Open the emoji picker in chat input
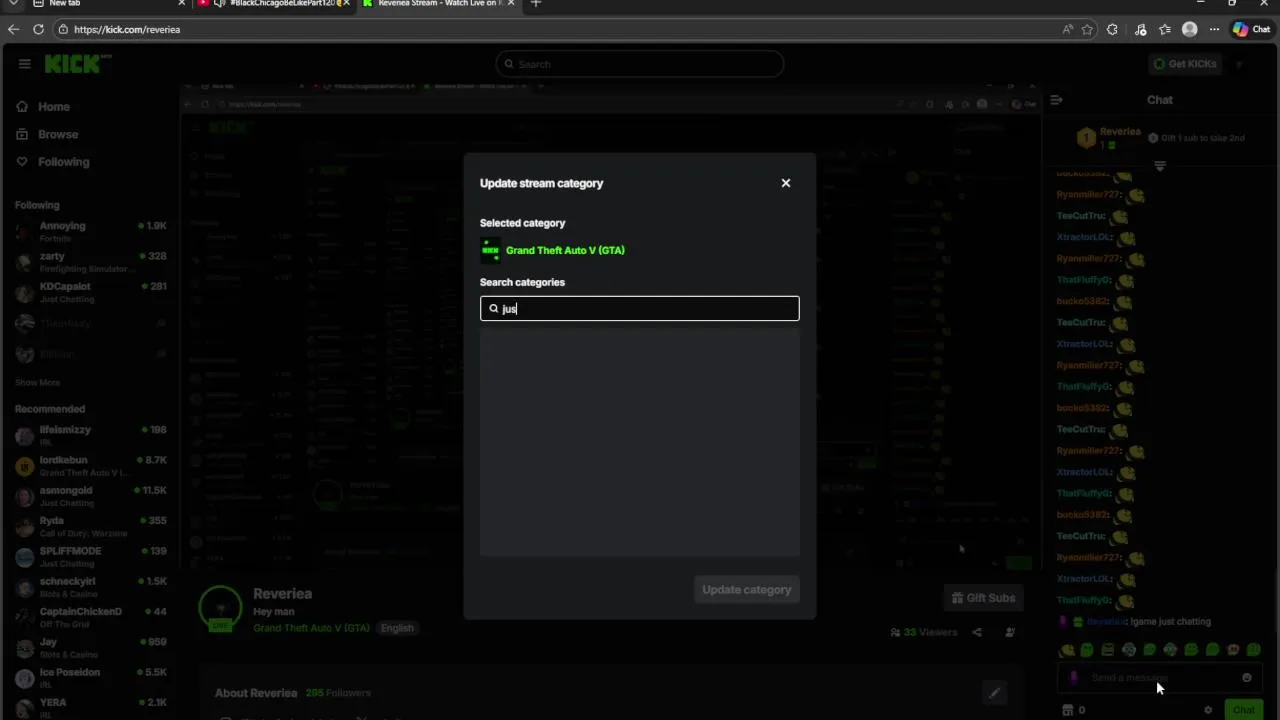1280x720 pixels. [1246, 678]
